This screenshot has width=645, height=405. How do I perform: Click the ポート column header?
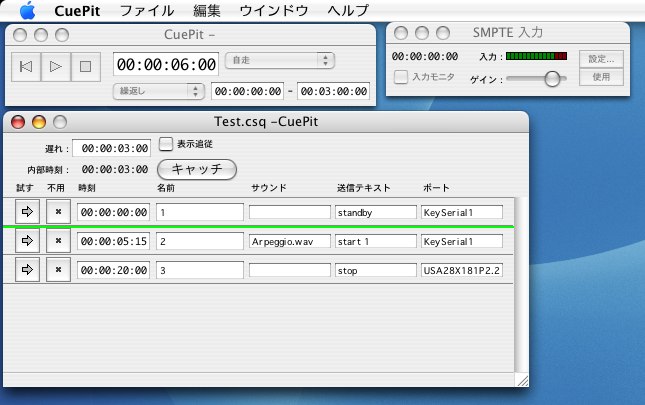click(436, 188)
